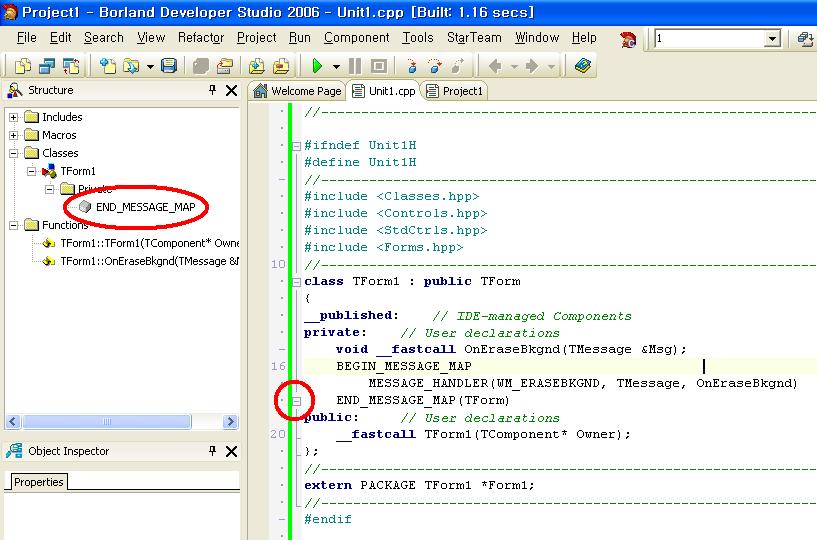Select the Properties tab in Object Inspector
This screenshot has width=817, height=540.
coord(38,482)
